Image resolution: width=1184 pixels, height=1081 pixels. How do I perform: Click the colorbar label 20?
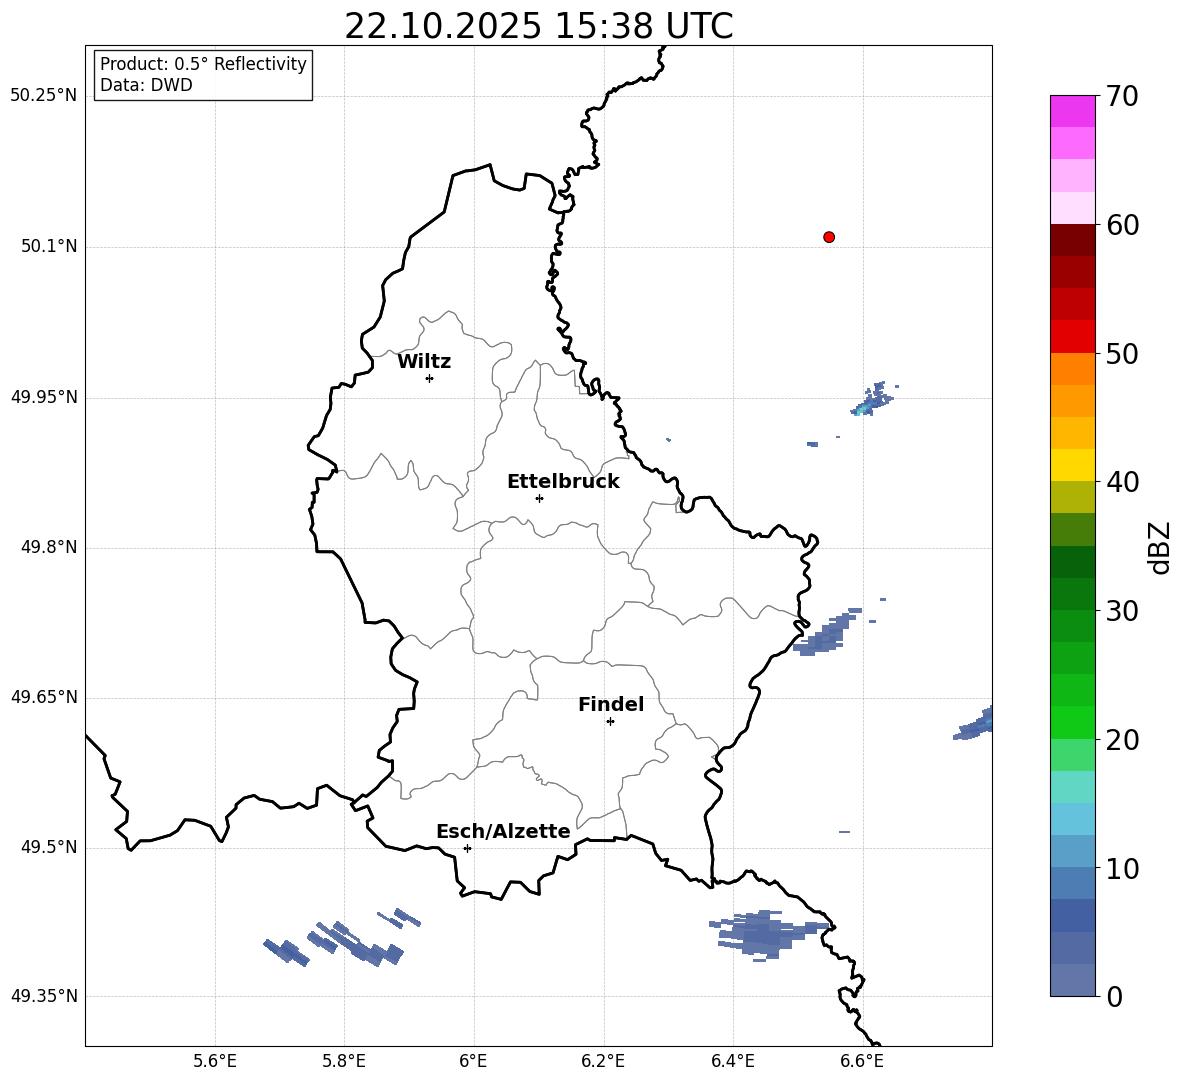pyautogui.click(x=1122, y=740)
